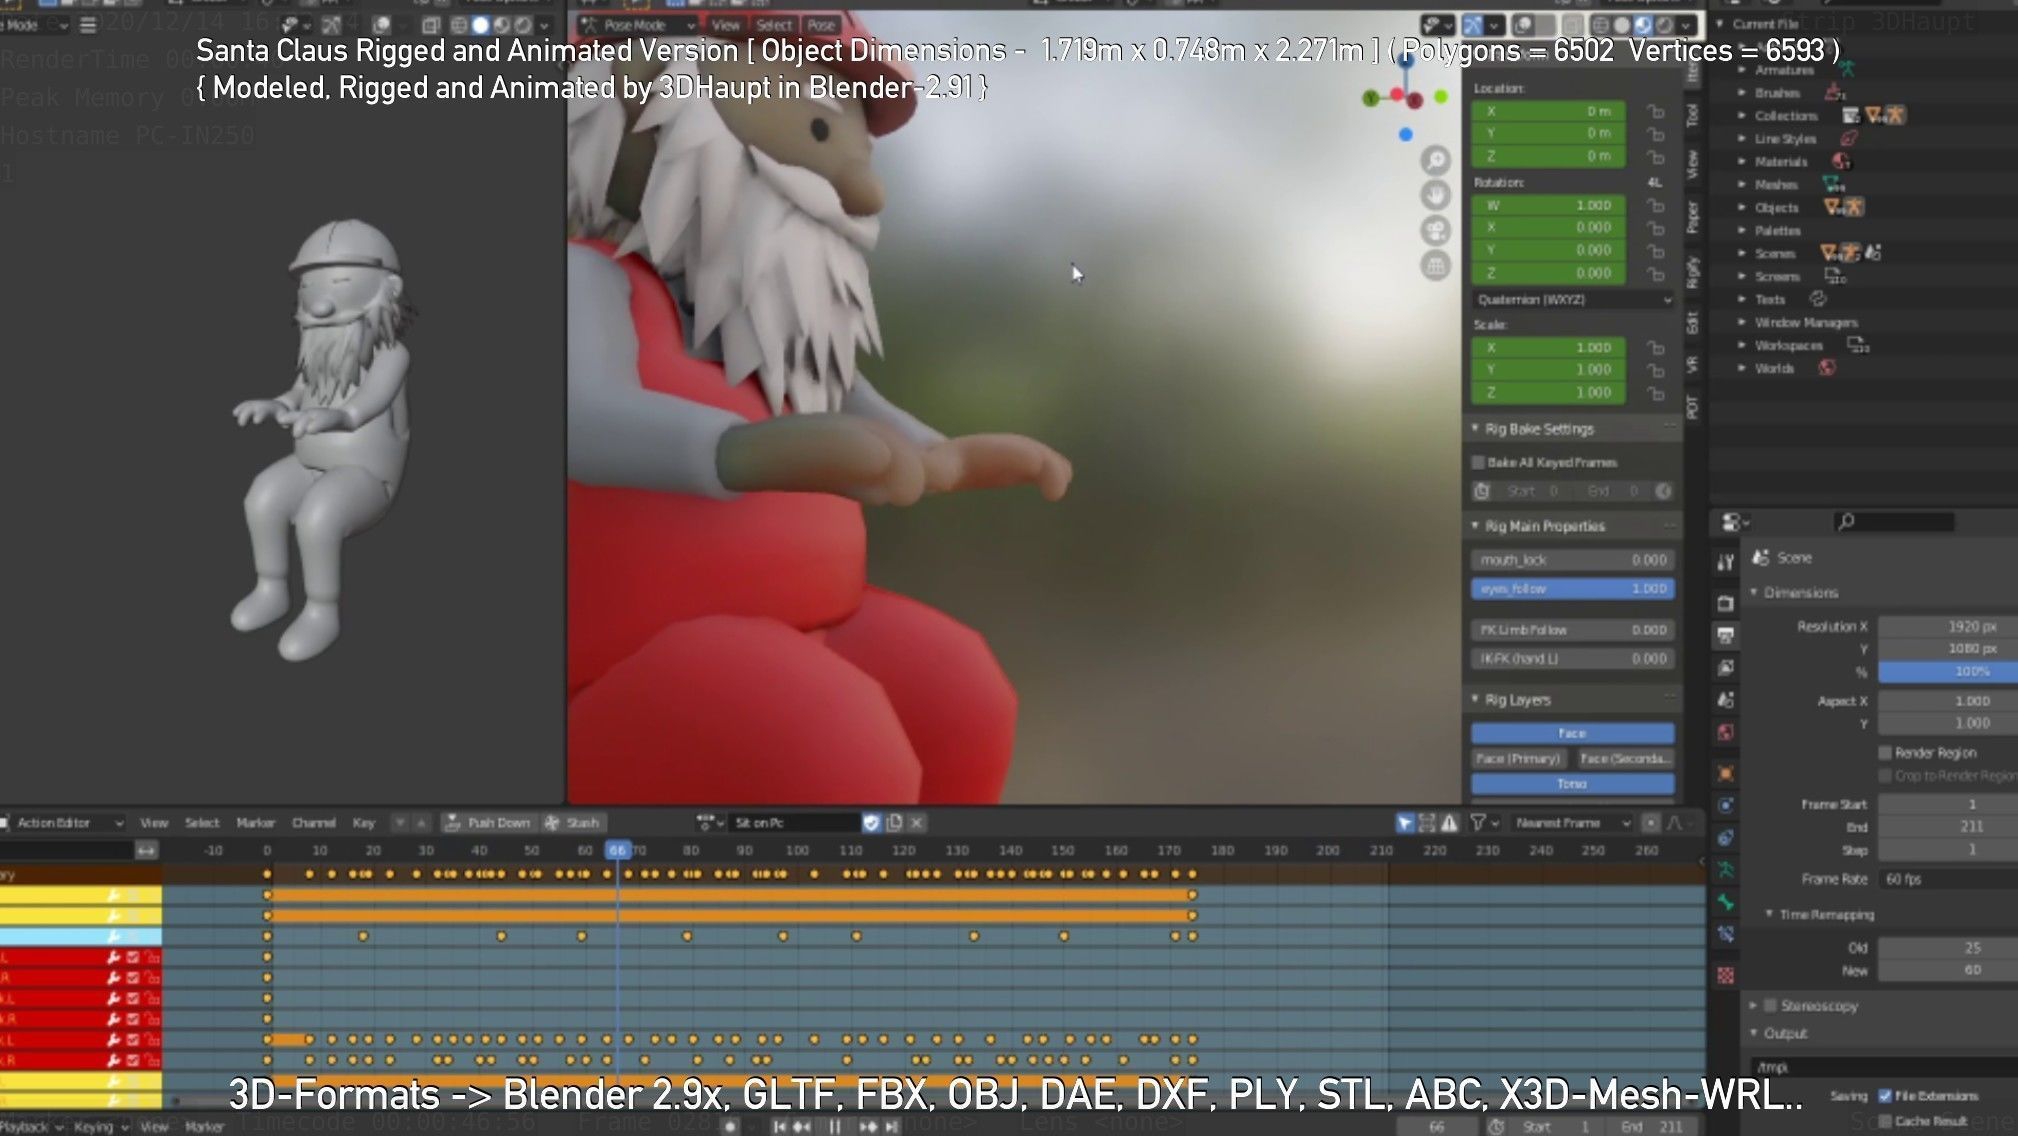2018x1136 pixels.
Task: Open the View sidebar tab
Action: [x=1692, y=164]
